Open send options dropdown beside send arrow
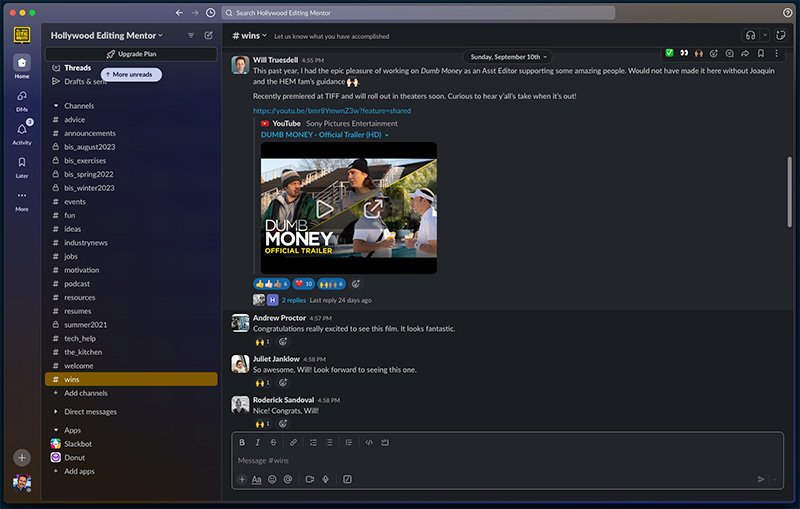The height and width of the screenshot is (509, 800). click(774, 479)
